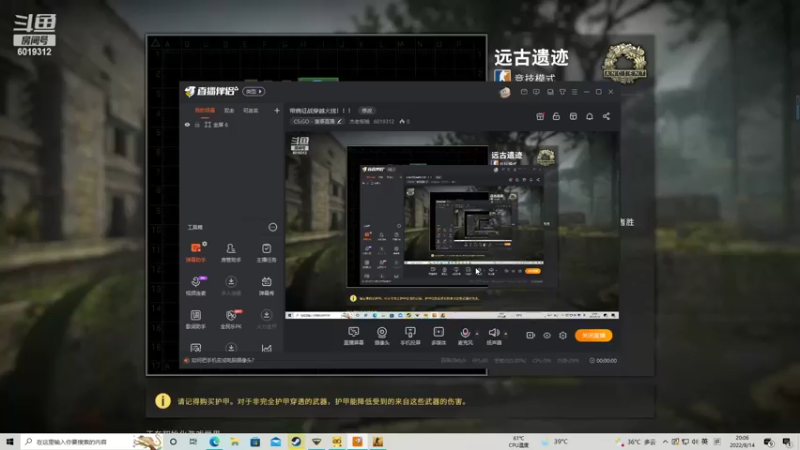Add 手机投屏 phone mirroring source
Viewport: 800px width, 450px height.
point(410,336)
